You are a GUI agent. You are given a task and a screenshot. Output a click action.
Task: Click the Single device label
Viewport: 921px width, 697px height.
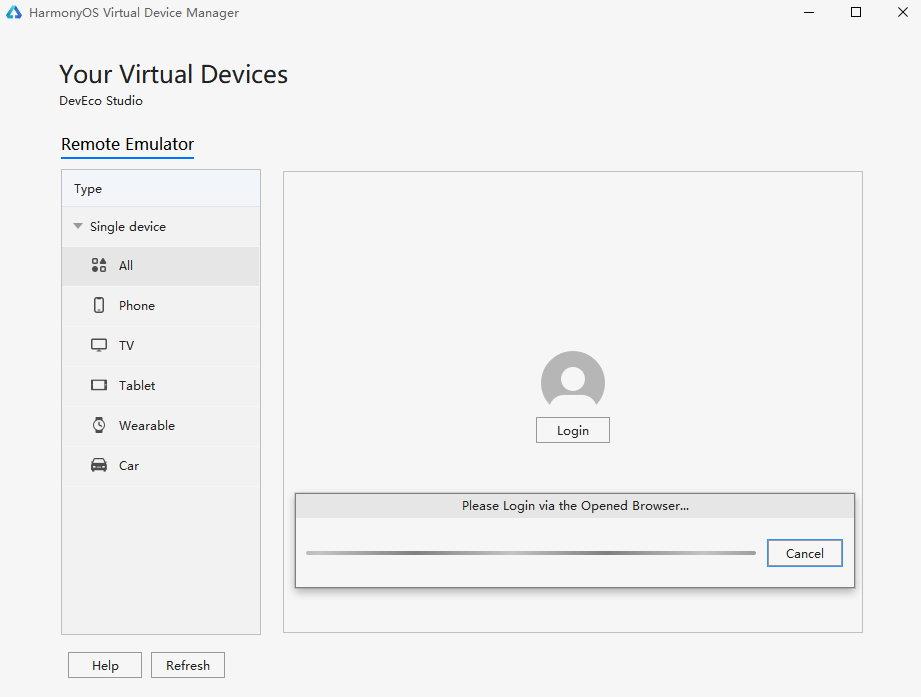(128, 227)
